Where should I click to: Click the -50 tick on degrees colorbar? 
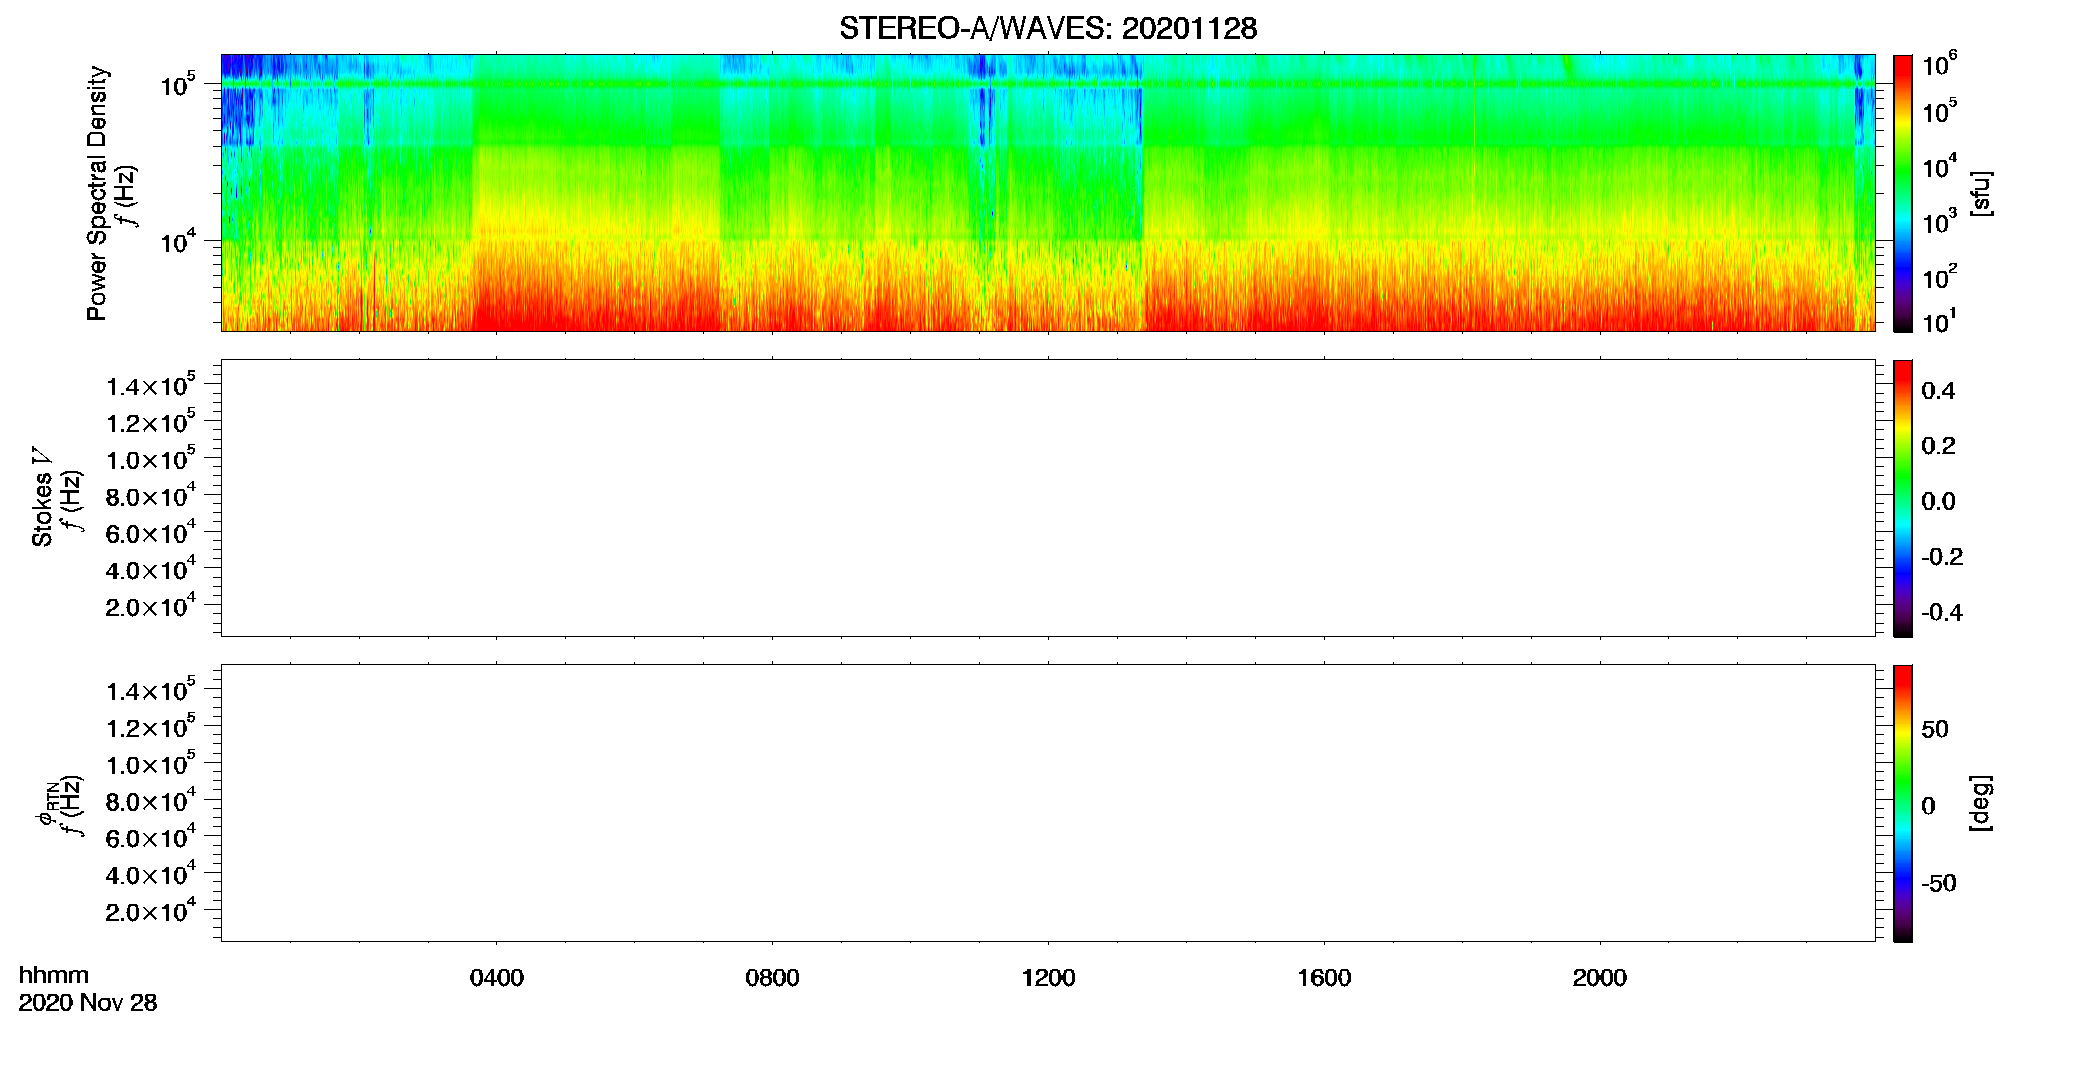[x=1938, y=884]
